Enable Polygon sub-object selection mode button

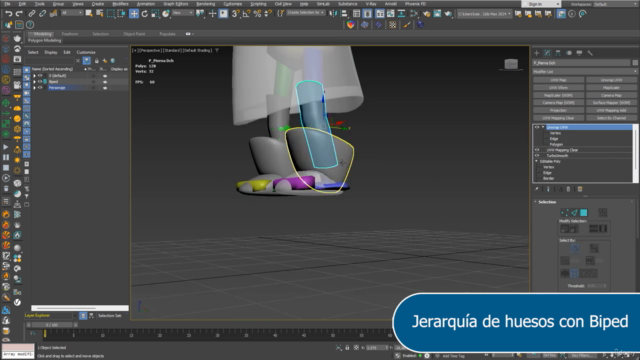584,213
